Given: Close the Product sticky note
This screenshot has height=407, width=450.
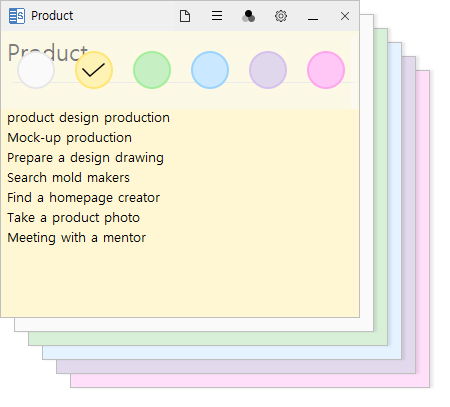Looking at the screenshot, I should pyautogui.click(x=345, y=16).
